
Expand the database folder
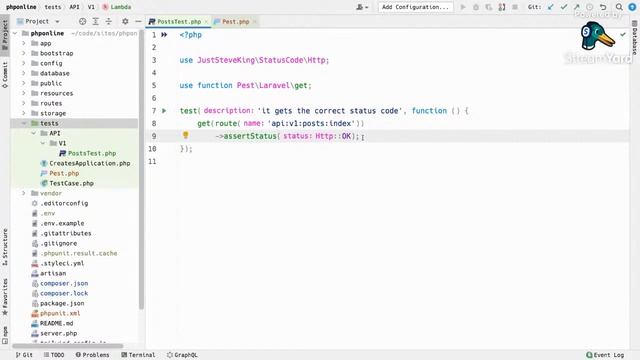pos(24,73)
